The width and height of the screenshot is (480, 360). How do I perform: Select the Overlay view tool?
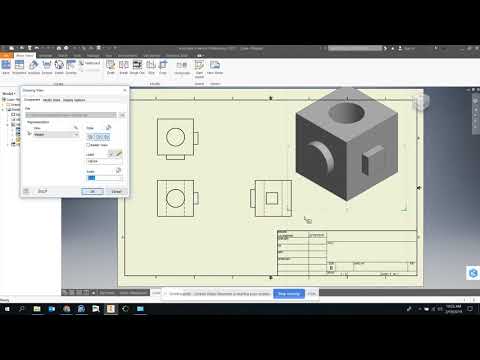[x=71, y=67]
